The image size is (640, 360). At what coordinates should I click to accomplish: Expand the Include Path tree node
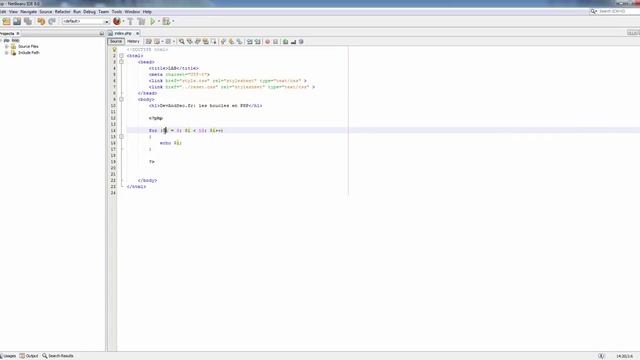7,53
